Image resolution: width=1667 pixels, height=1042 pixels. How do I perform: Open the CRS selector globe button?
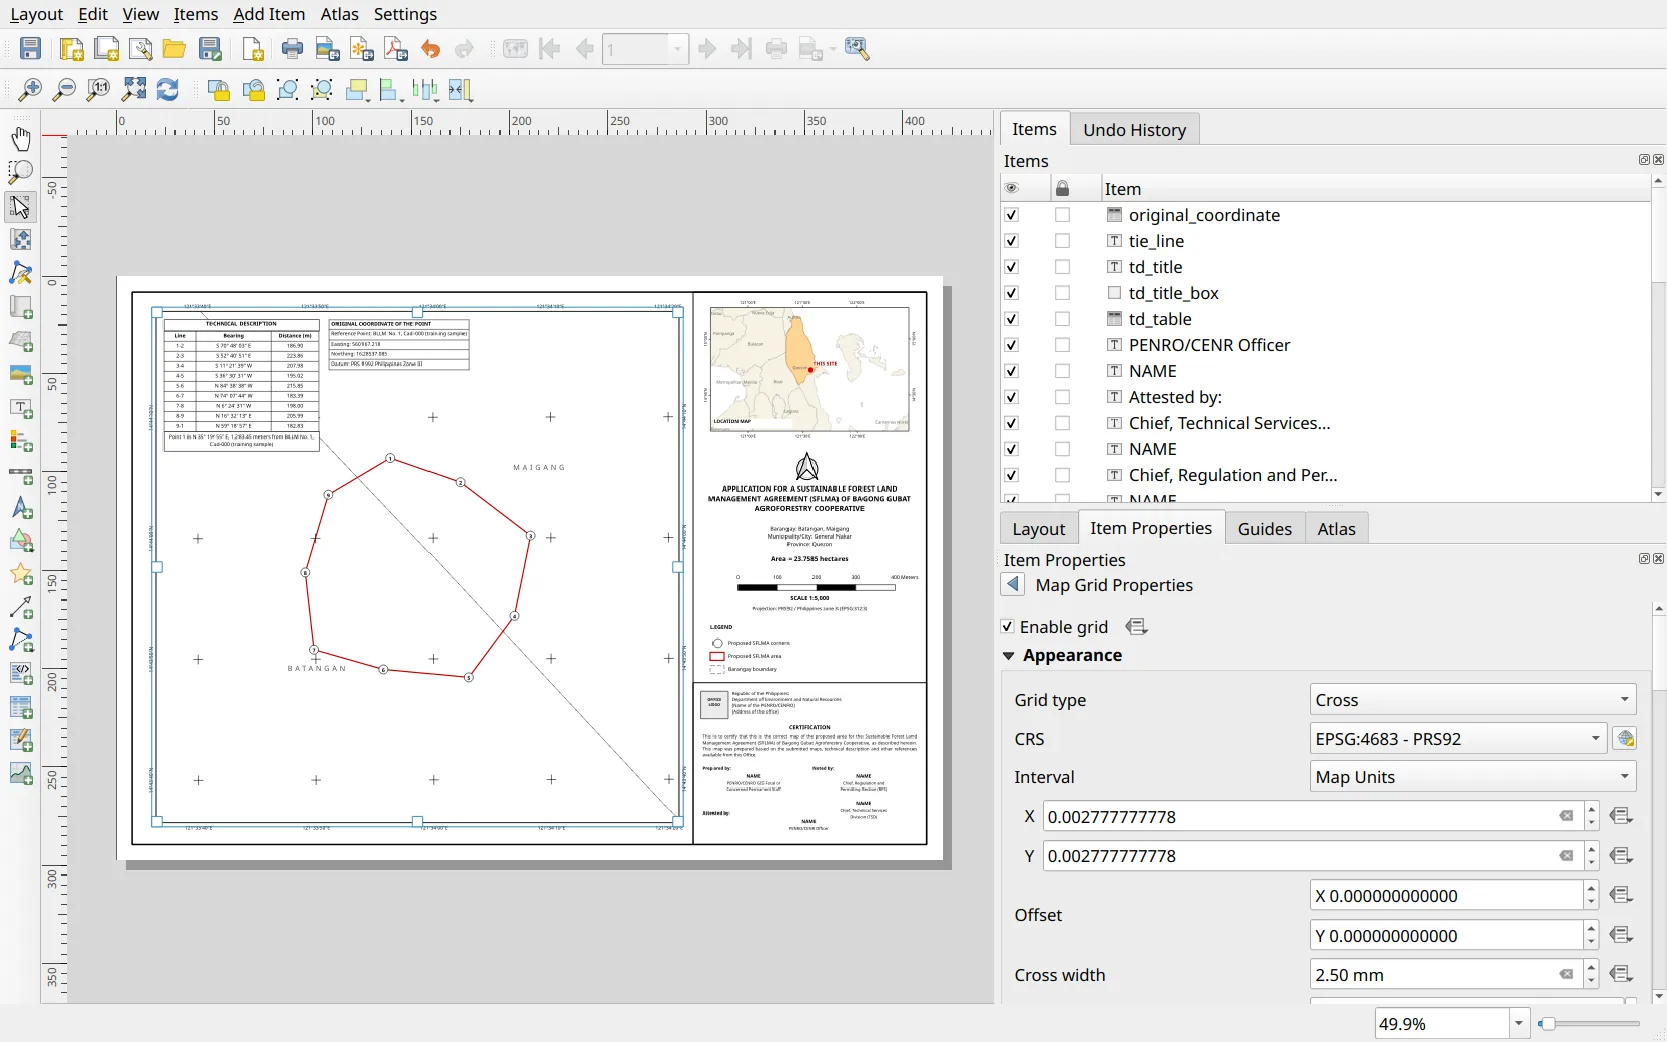1625,739
